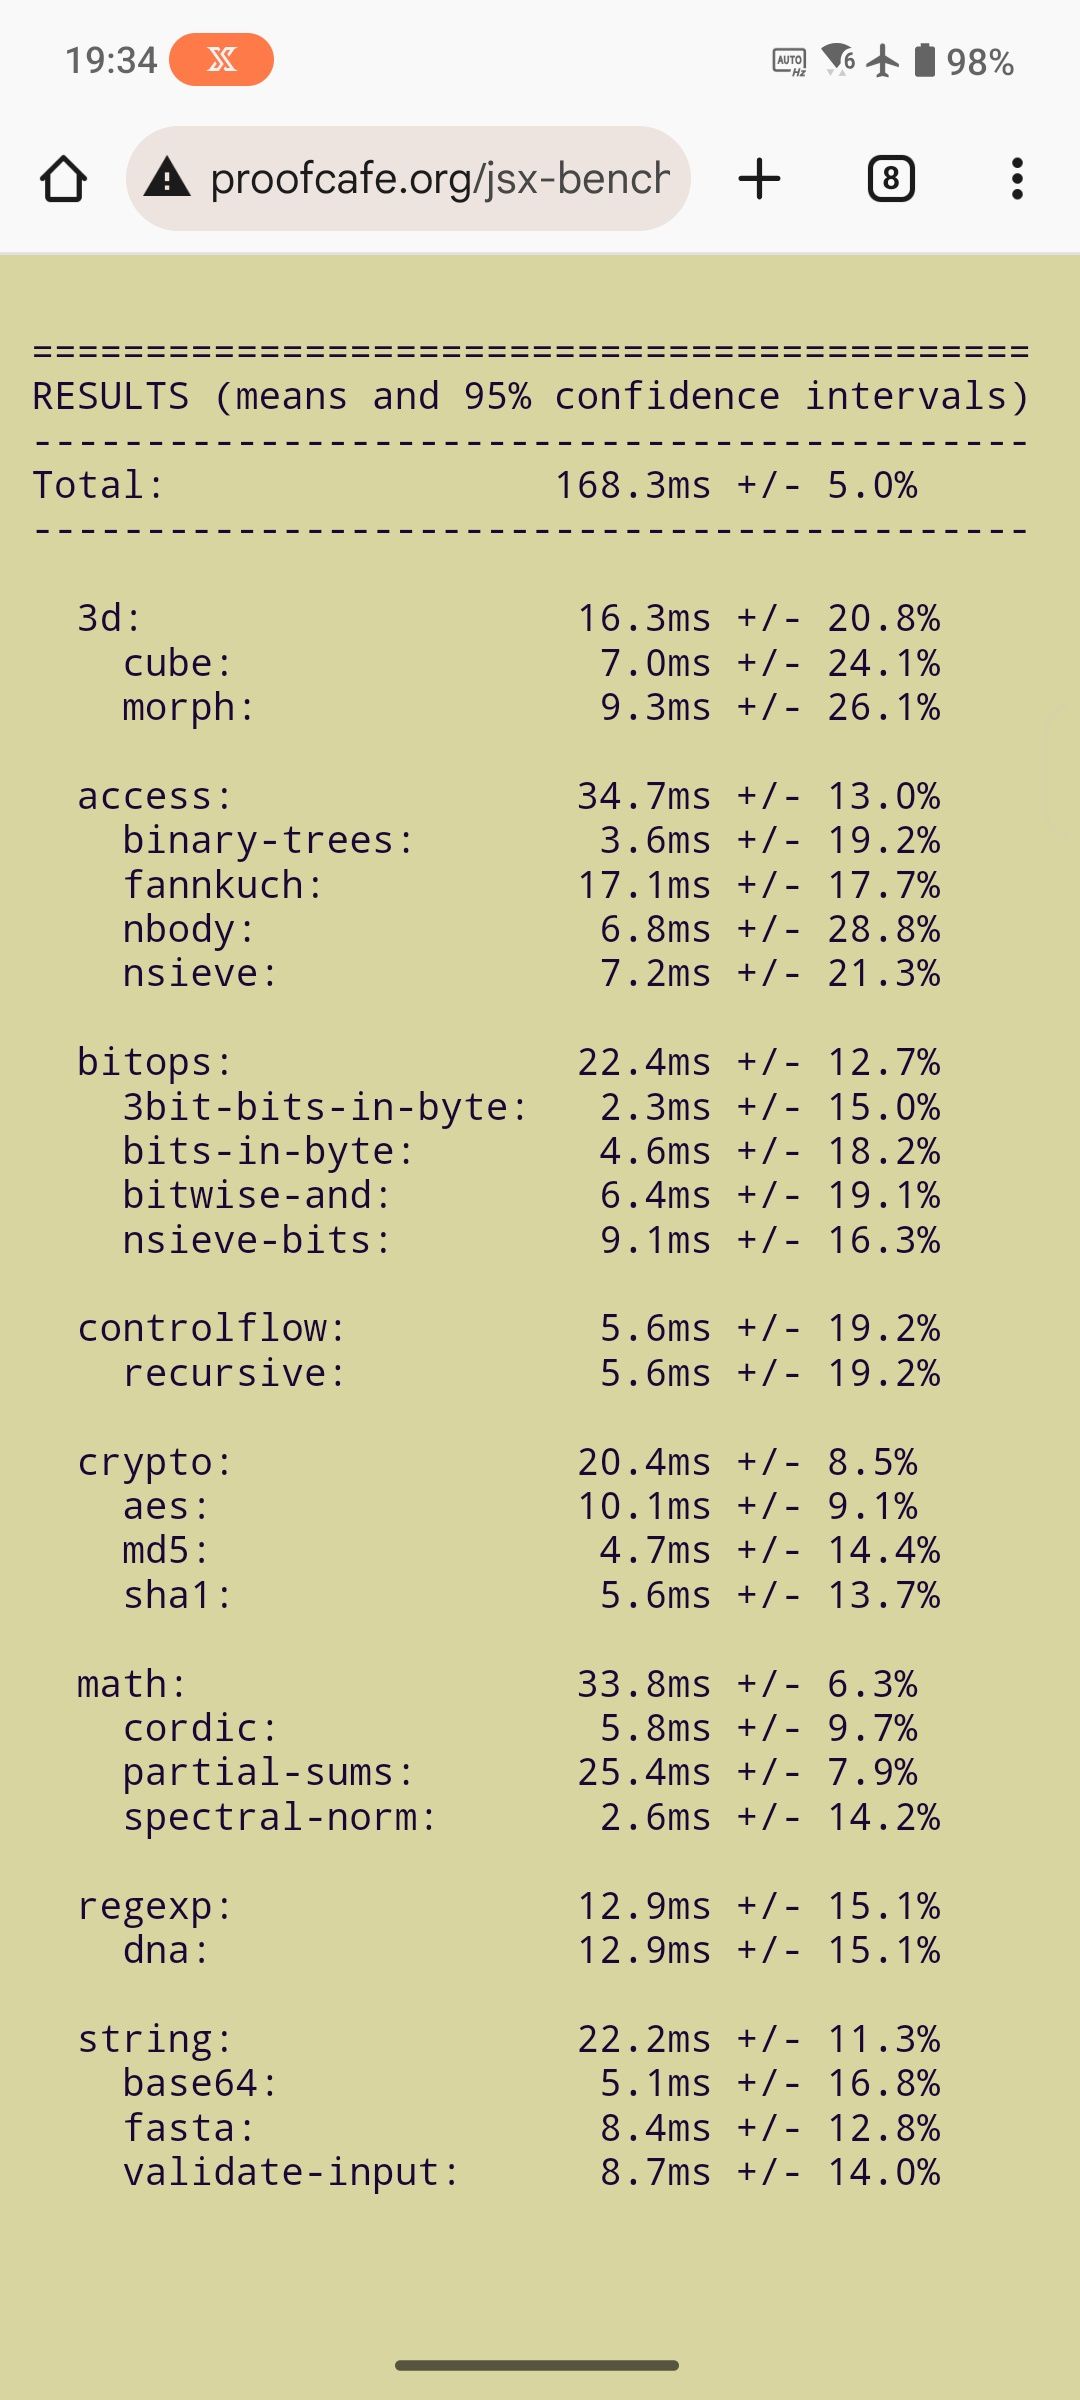Screen dimensions: 1080x2400
Task: Tap the 3bit-bits-in-byte result row
Action: click(x=531, y=1107)
